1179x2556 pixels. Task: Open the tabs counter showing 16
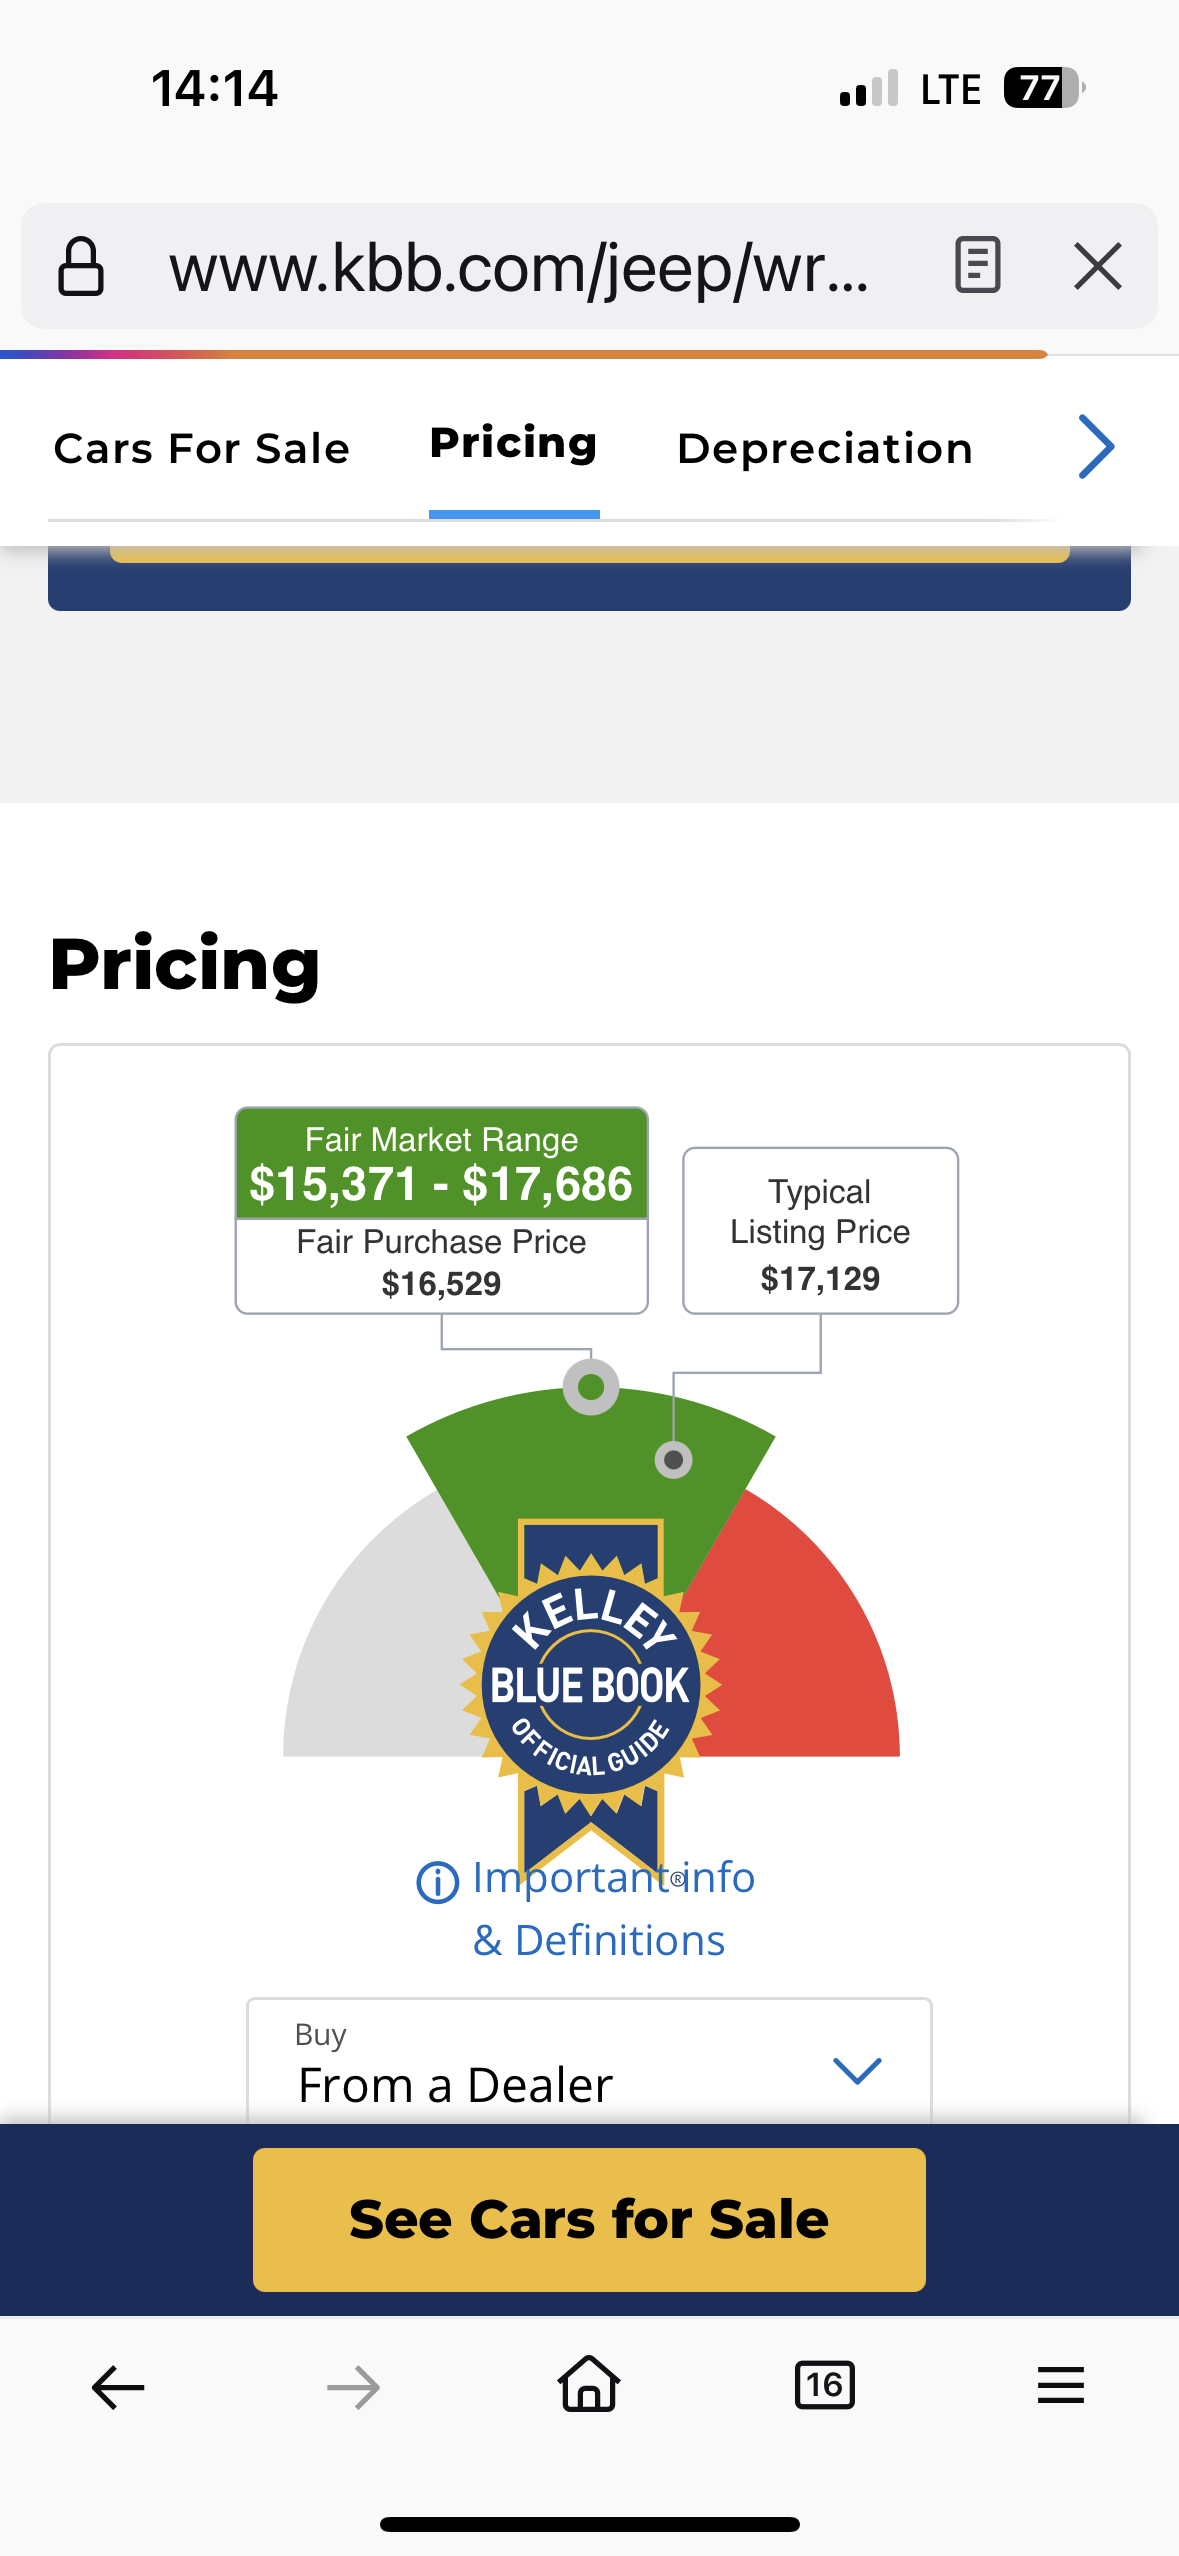[824, 2386]
